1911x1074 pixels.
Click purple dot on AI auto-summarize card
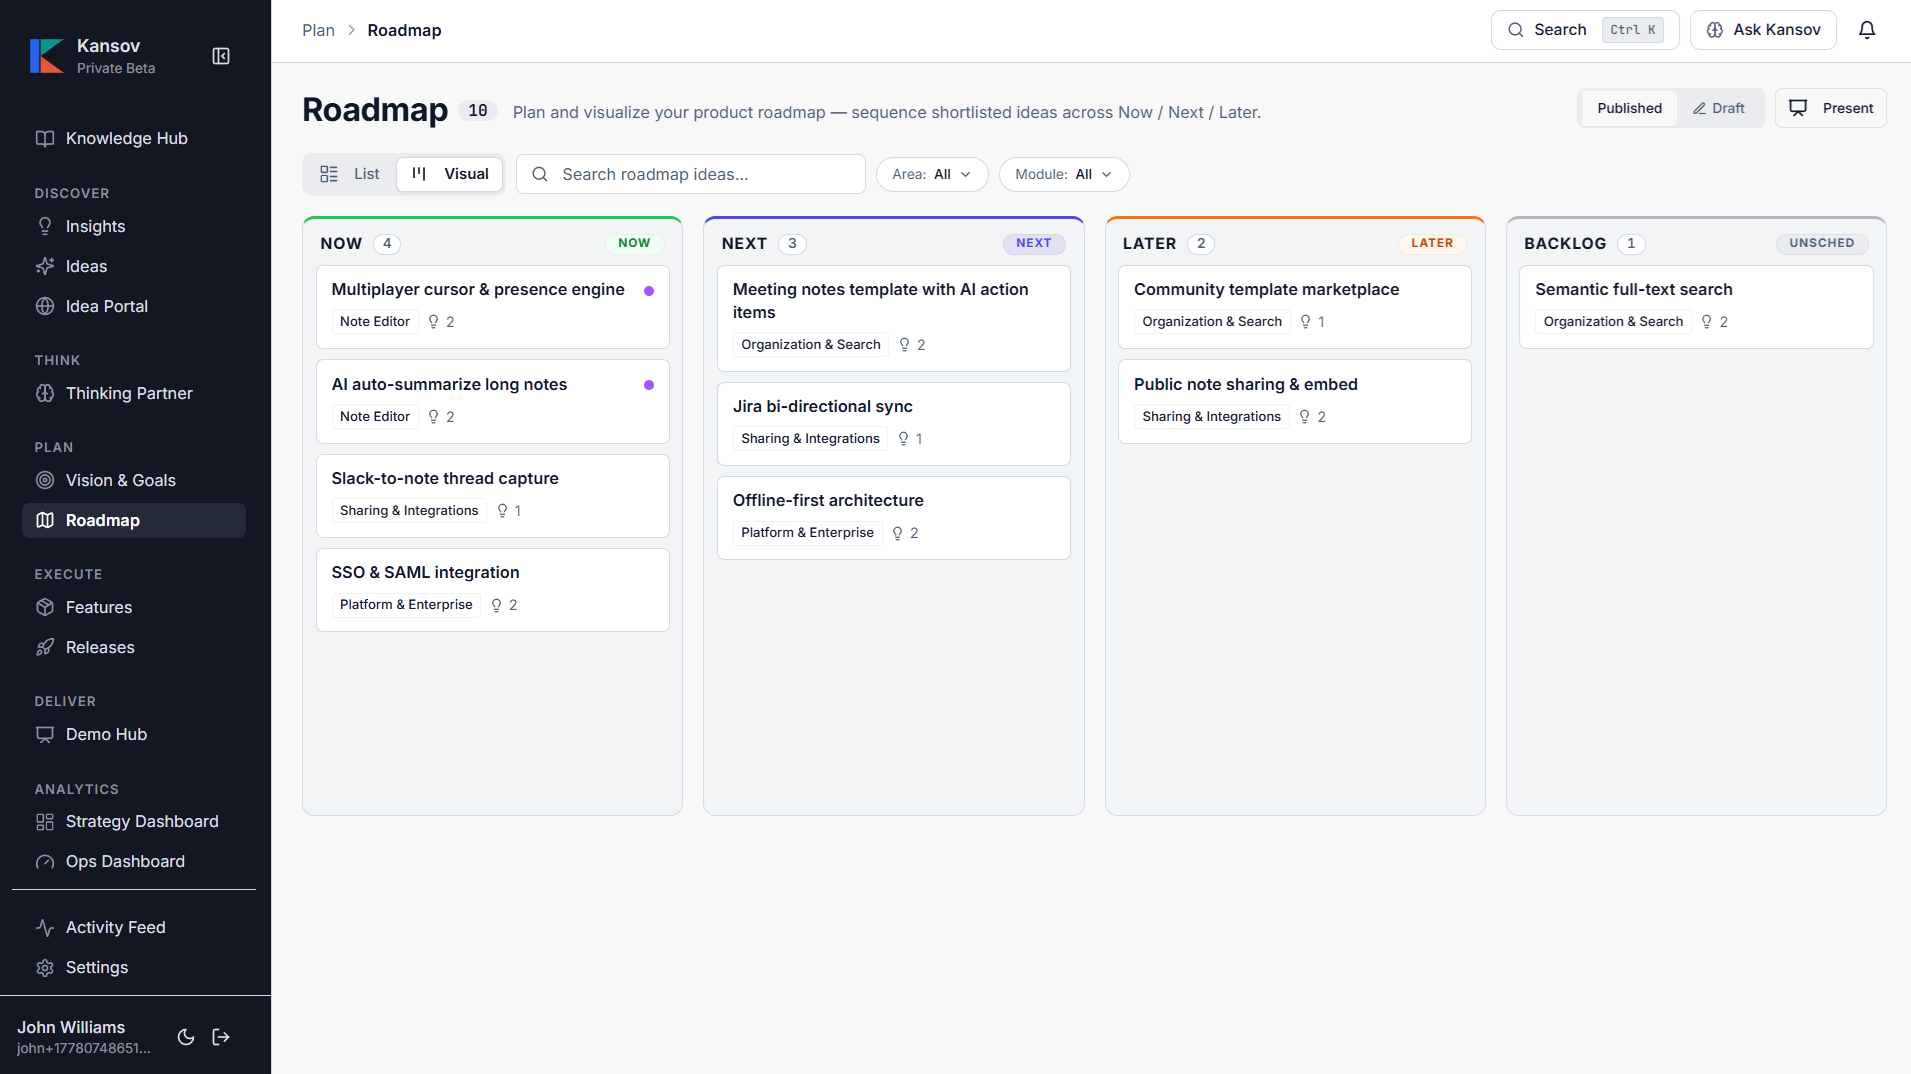(649, 385)
